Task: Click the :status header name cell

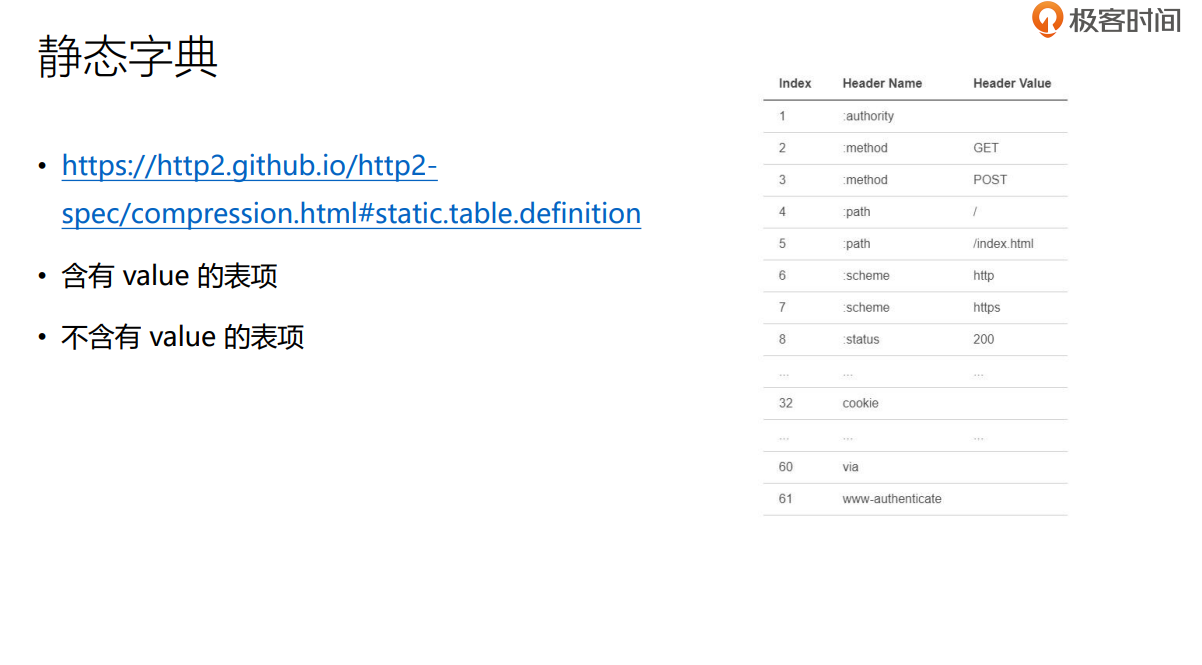Action: (x=861, y=340)
